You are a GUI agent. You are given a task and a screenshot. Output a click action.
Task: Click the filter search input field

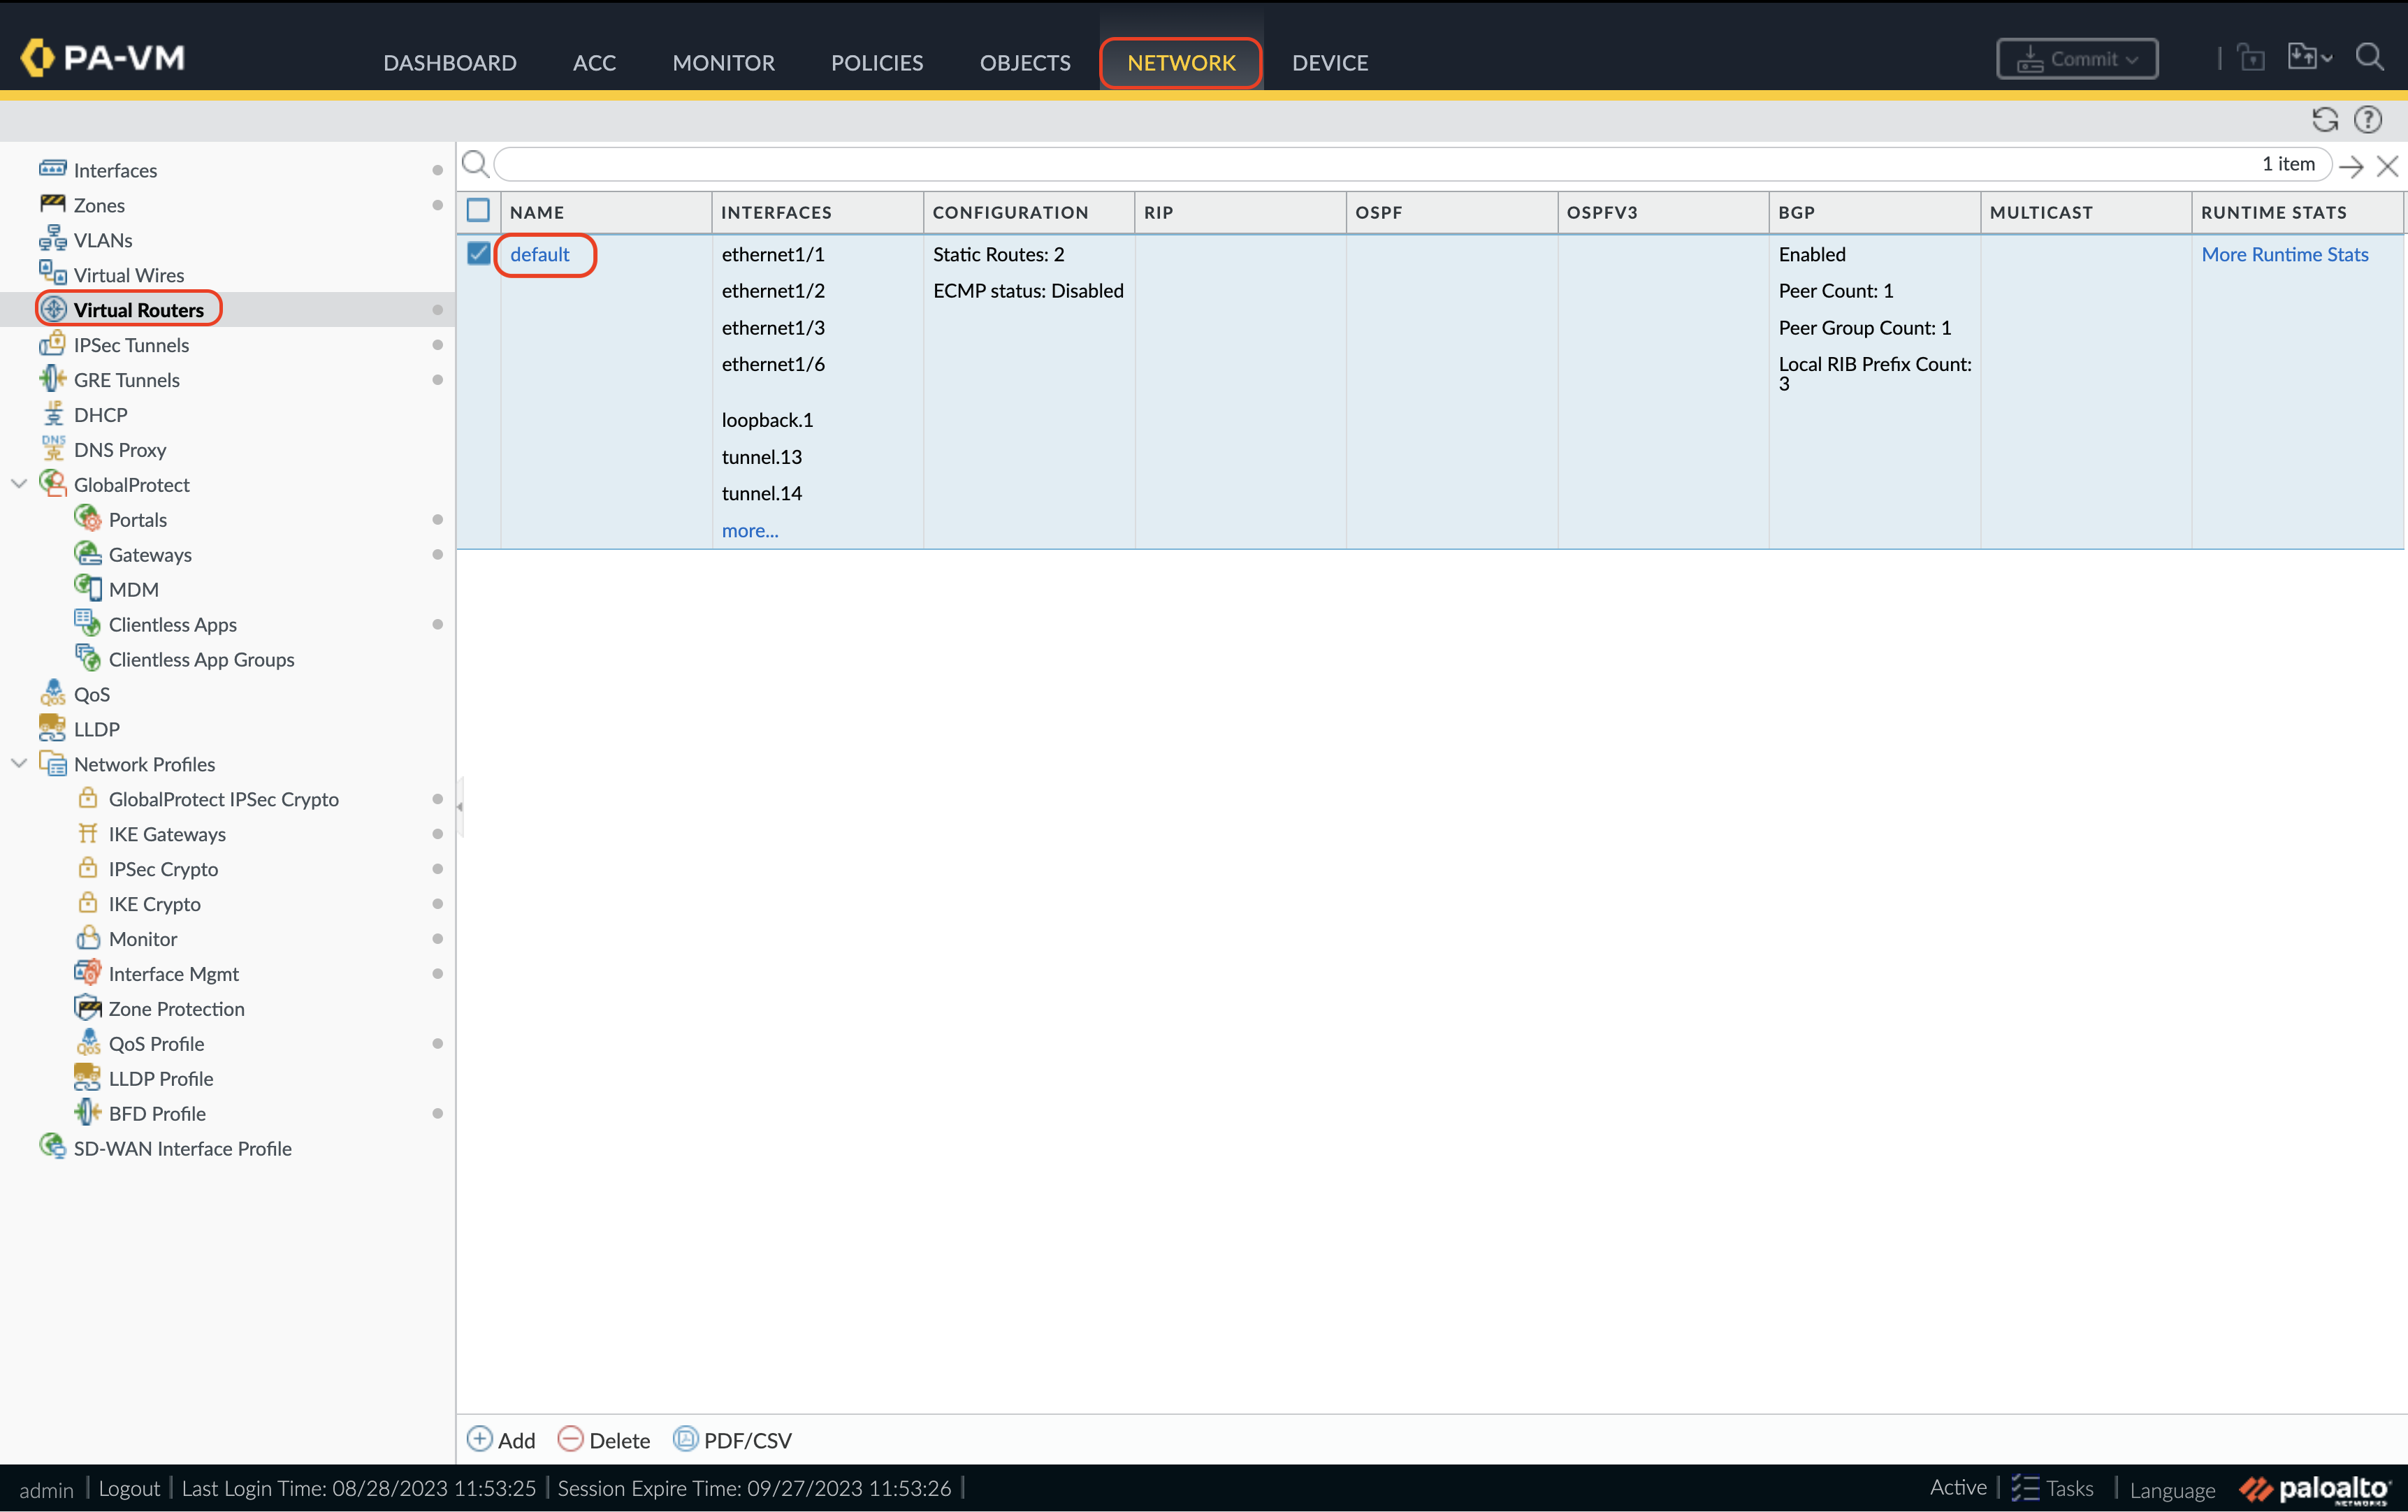[x=1370, y=164]
